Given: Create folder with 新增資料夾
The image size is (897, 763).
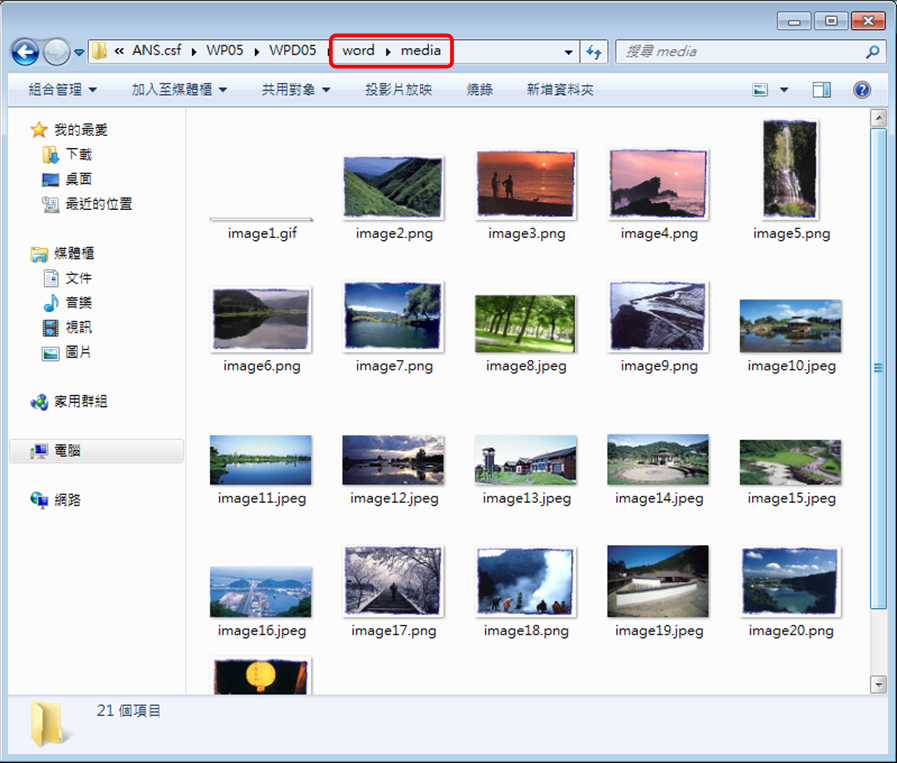Looking at the screenshot, I should point(559,89).
